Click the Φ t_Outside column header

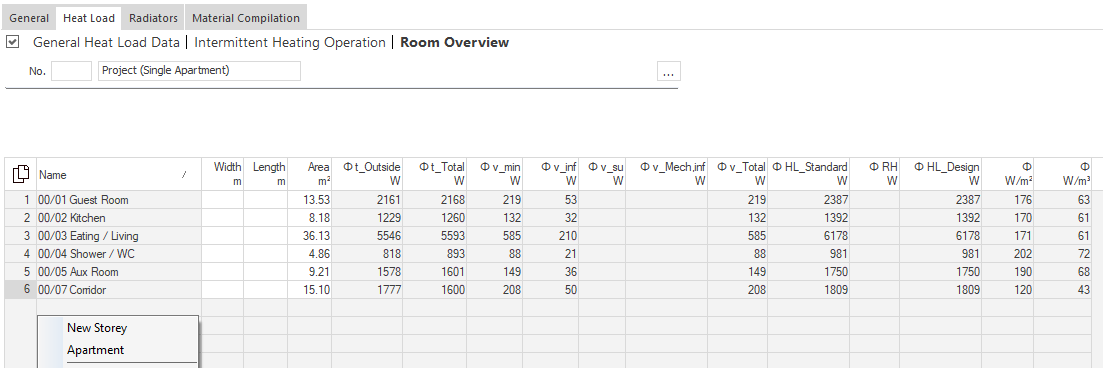(x=367, y=174)
